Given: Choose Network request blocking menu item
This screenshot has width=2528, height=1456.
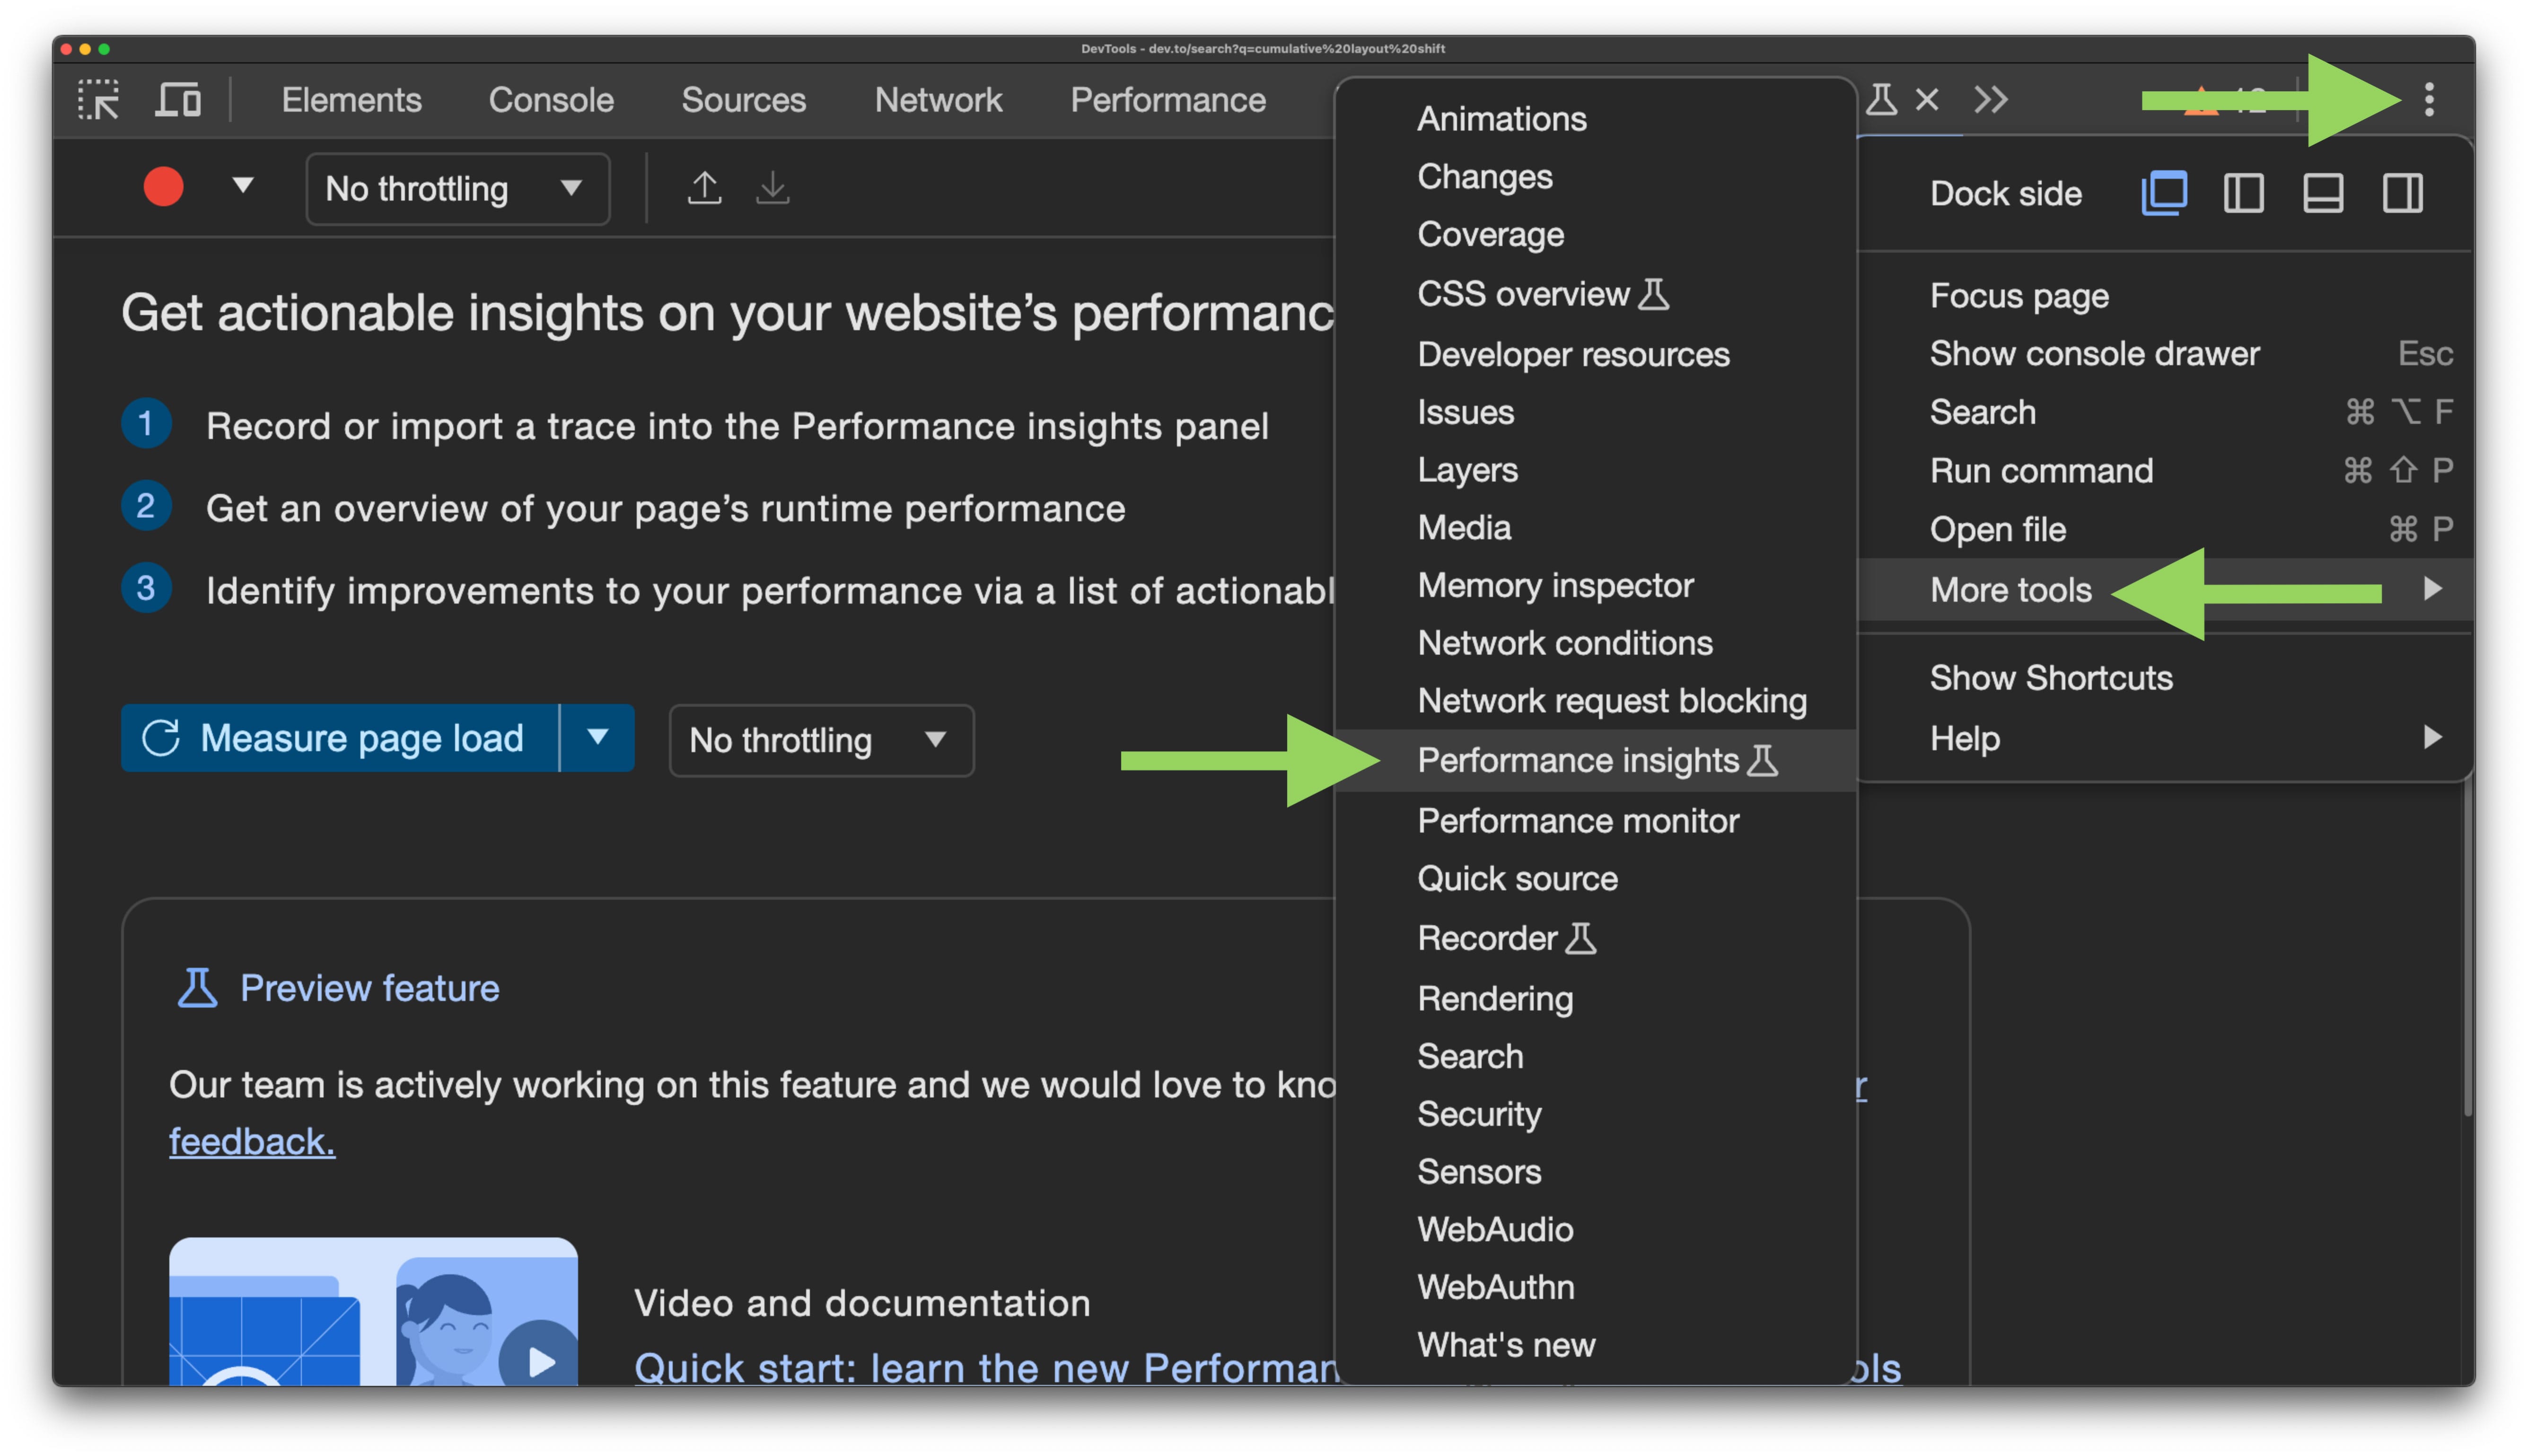Looking at the screenshot, I should pyautogui.click(x=1596, y=701).
